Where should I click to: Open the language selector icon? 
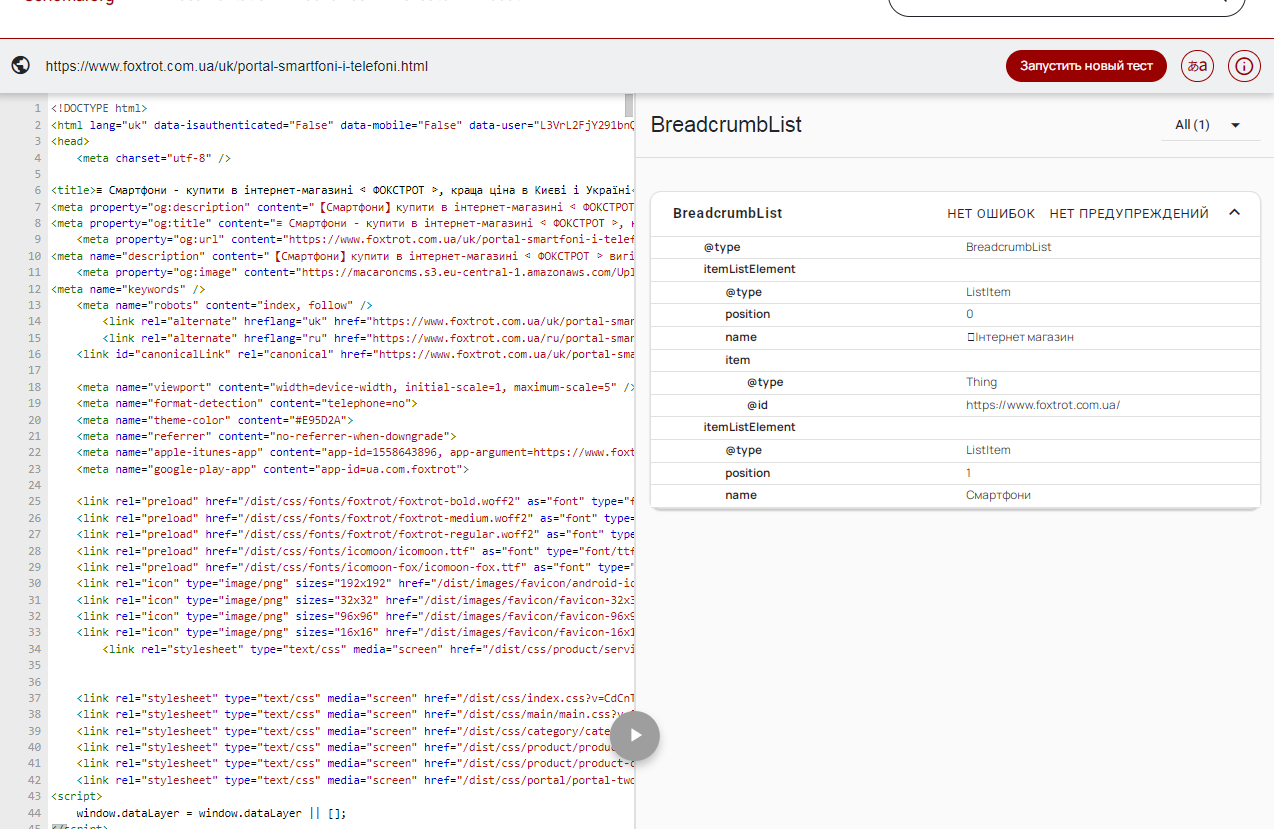coord(1197,66)
